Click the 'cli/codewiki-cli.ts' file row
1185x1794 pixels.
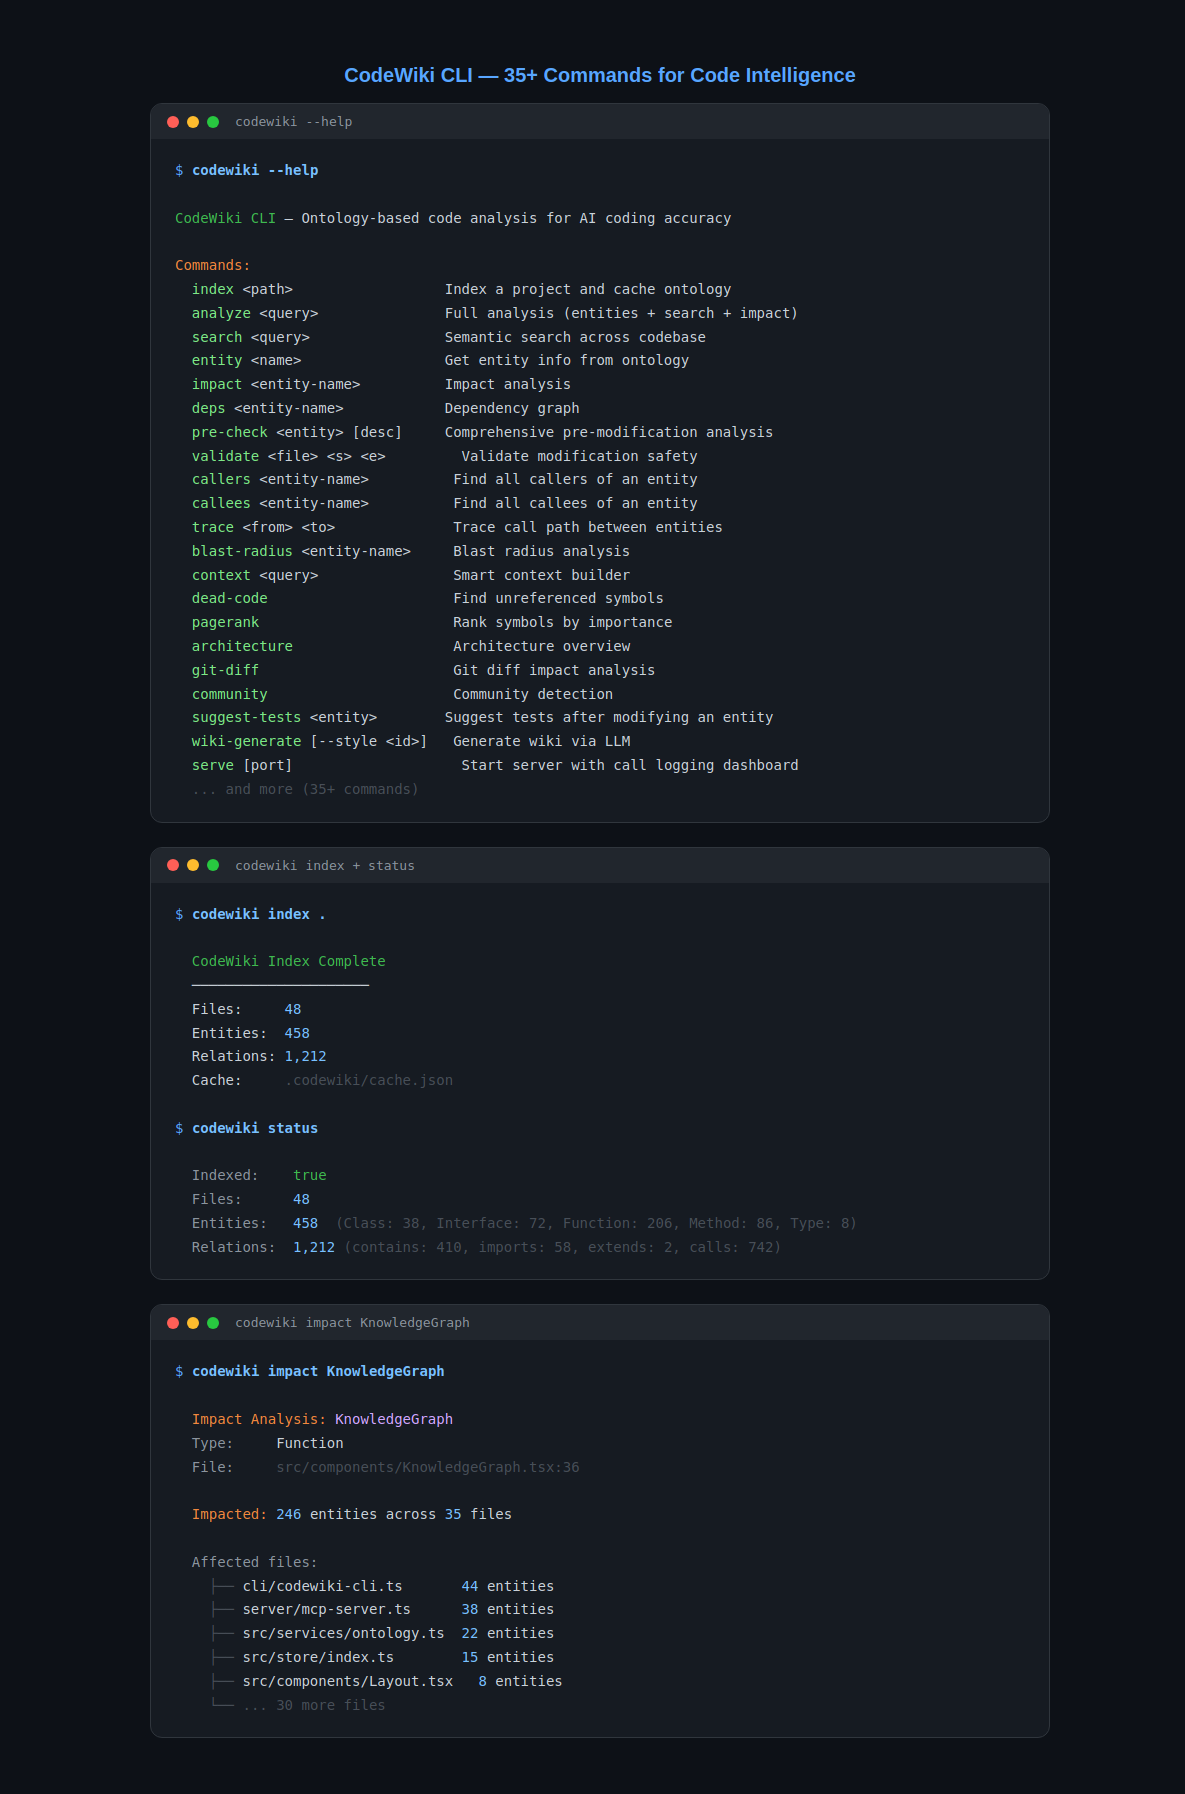pyautogui.click(x=382, y=1587)
